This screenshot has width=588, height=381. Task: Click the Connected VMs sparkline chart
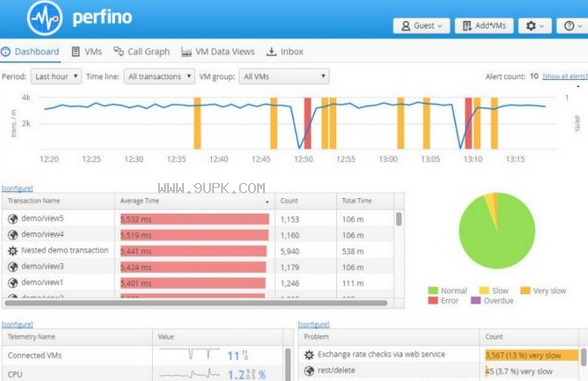189,354
